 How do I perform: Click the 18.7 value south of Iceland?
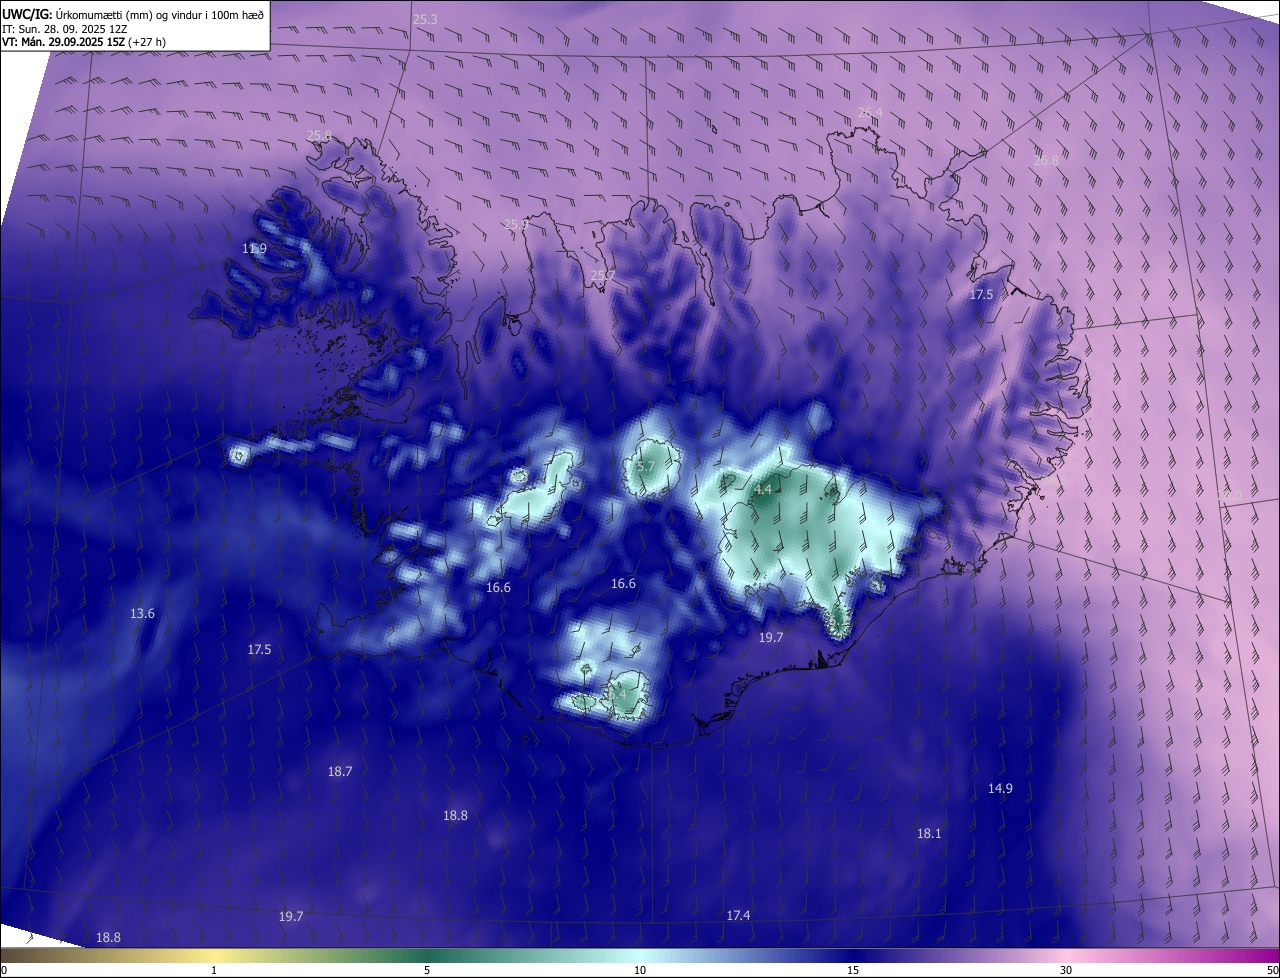click(340, 771)
